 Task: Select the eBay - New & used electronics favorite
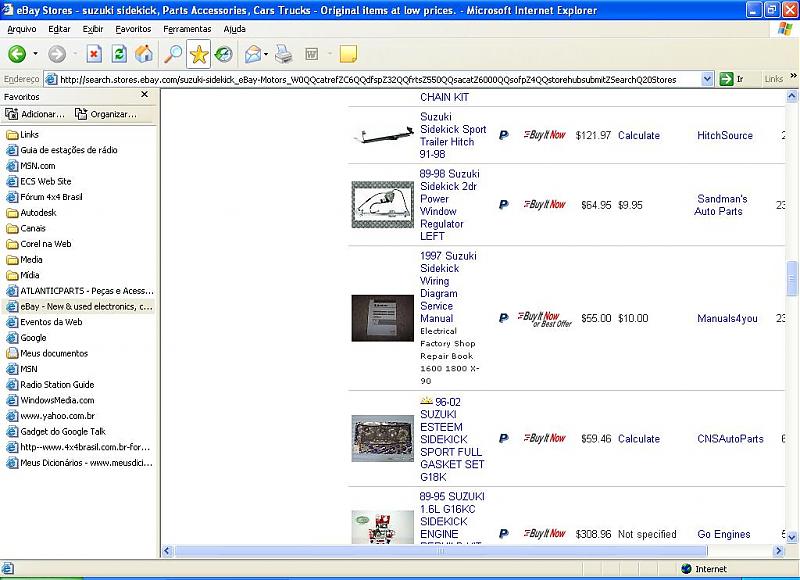(x=79, y=306)
